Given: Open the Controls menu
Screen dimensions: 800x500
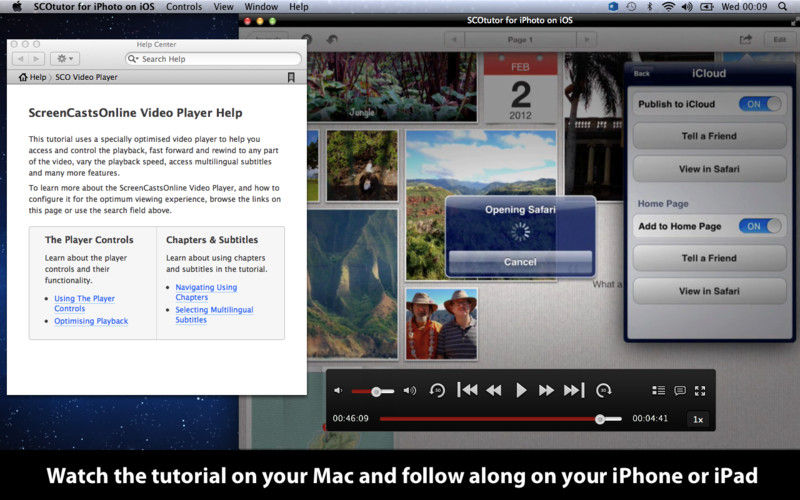Looking at the screenshot, I should tap(184, 7).
